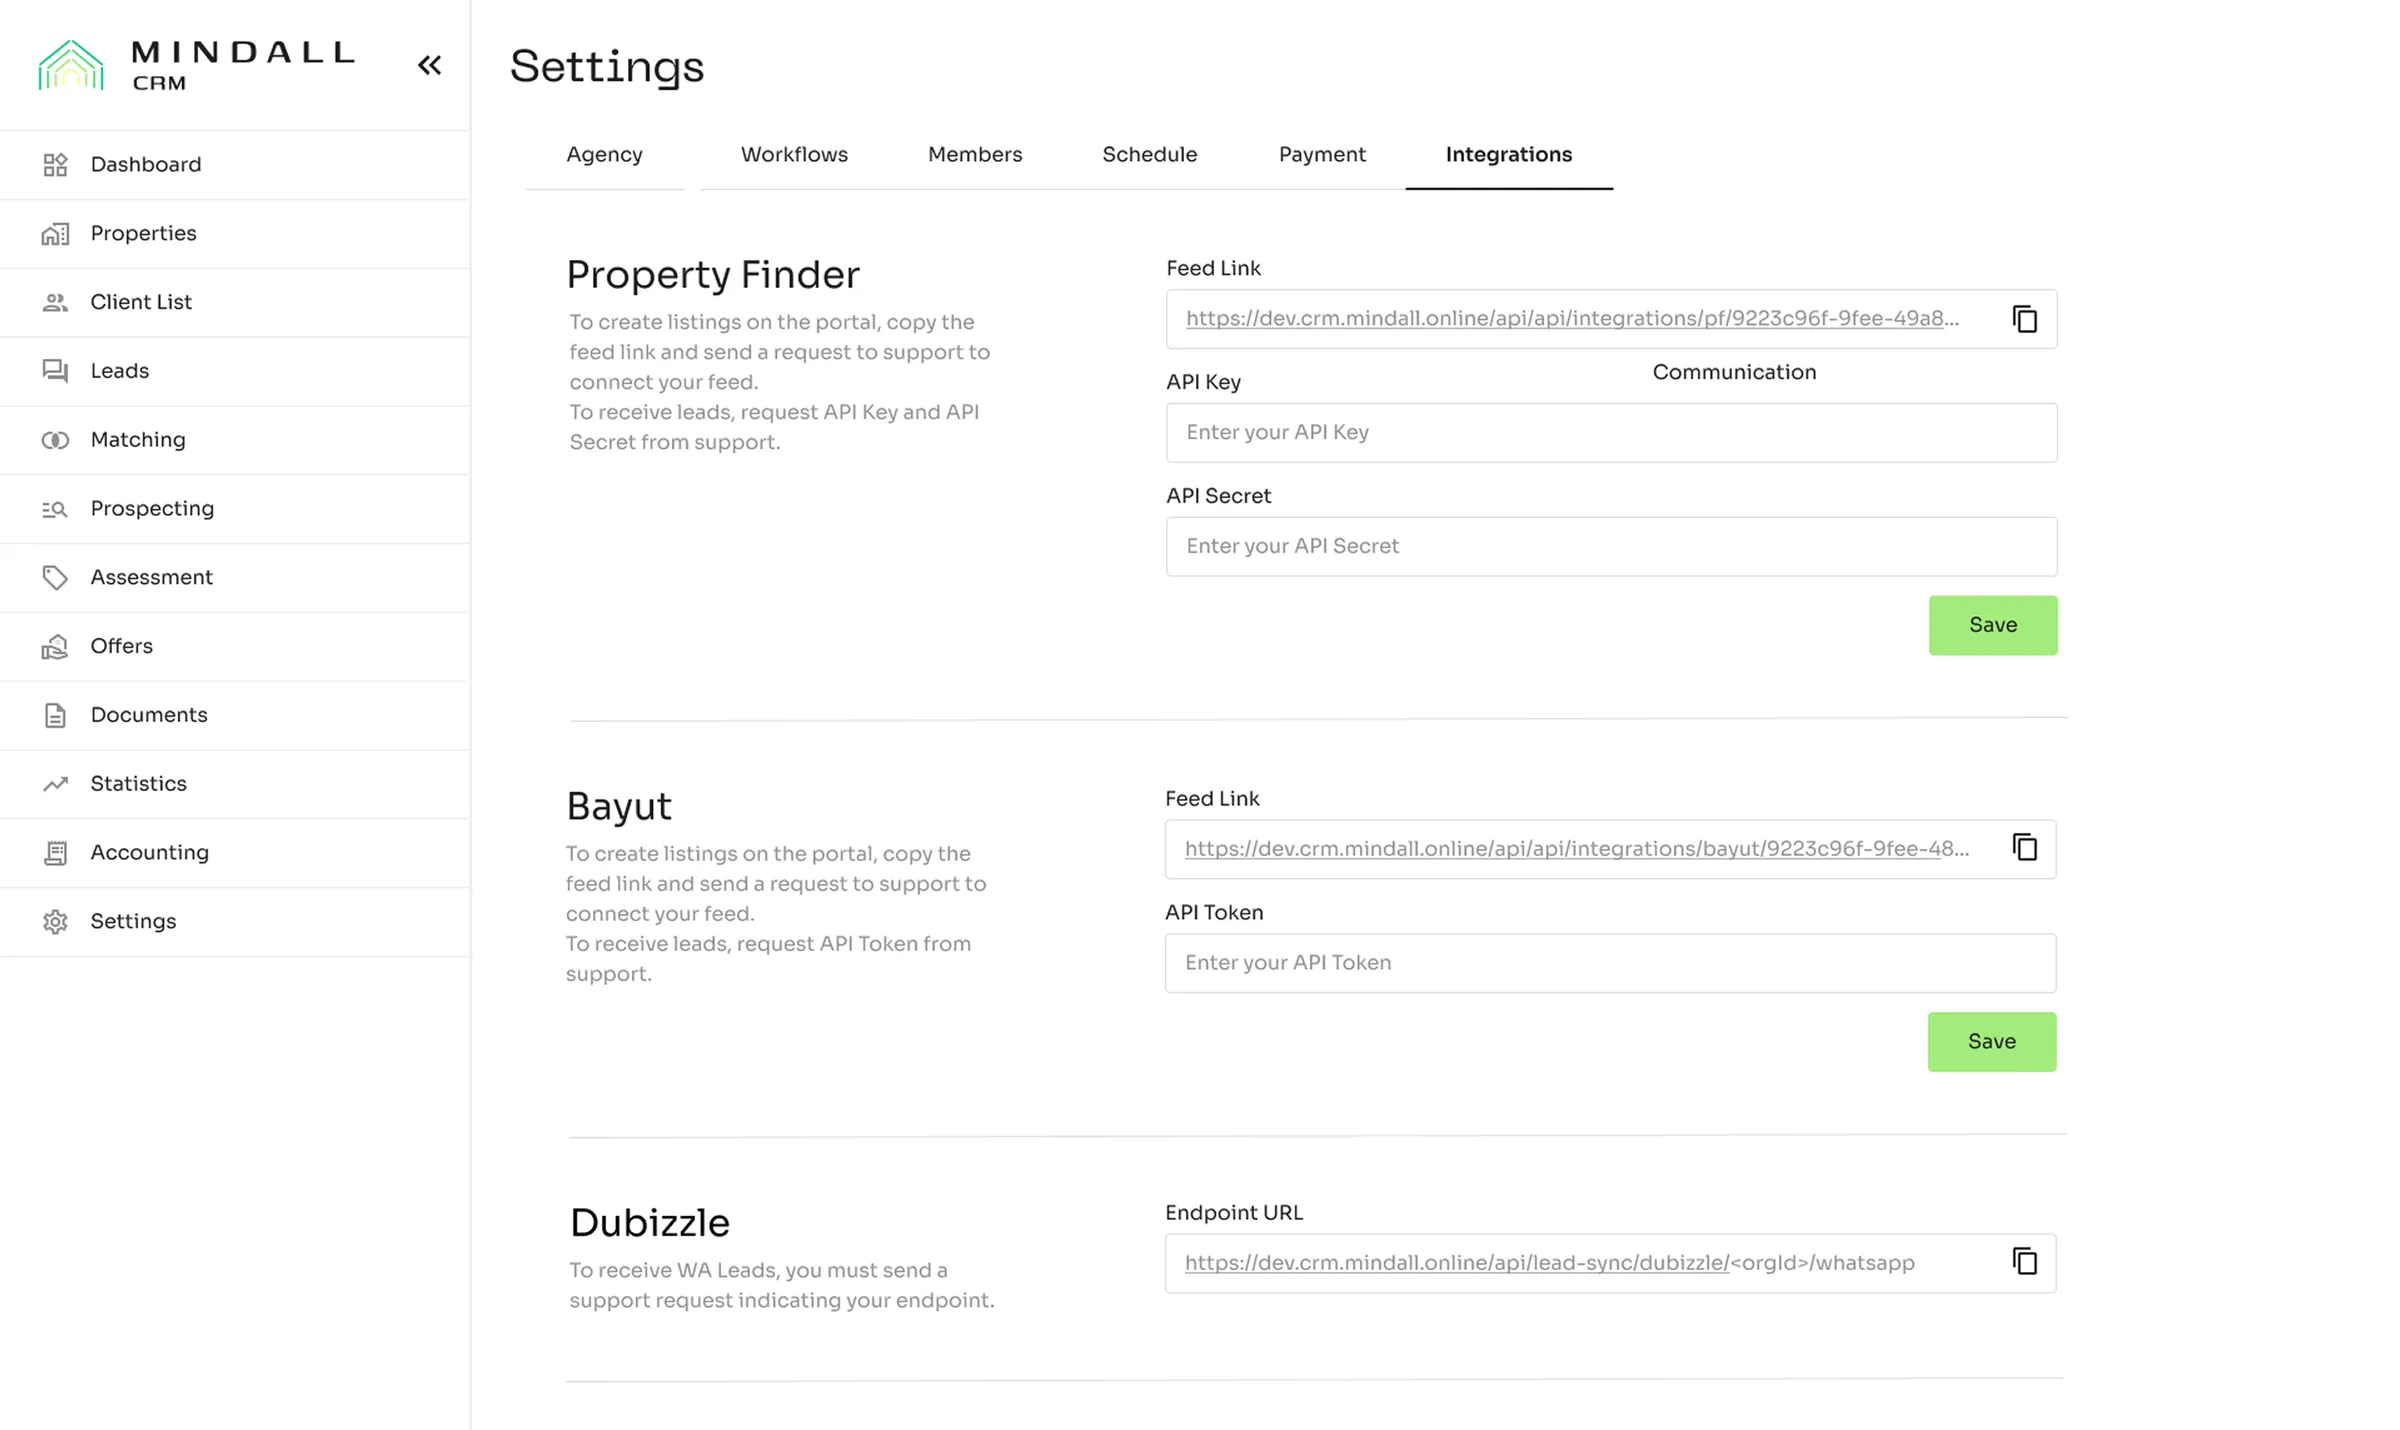2400x1430 pixels.
Task: Save the Property Finder integration settings
Action: pyautogui.click(x=1992, y=626)
